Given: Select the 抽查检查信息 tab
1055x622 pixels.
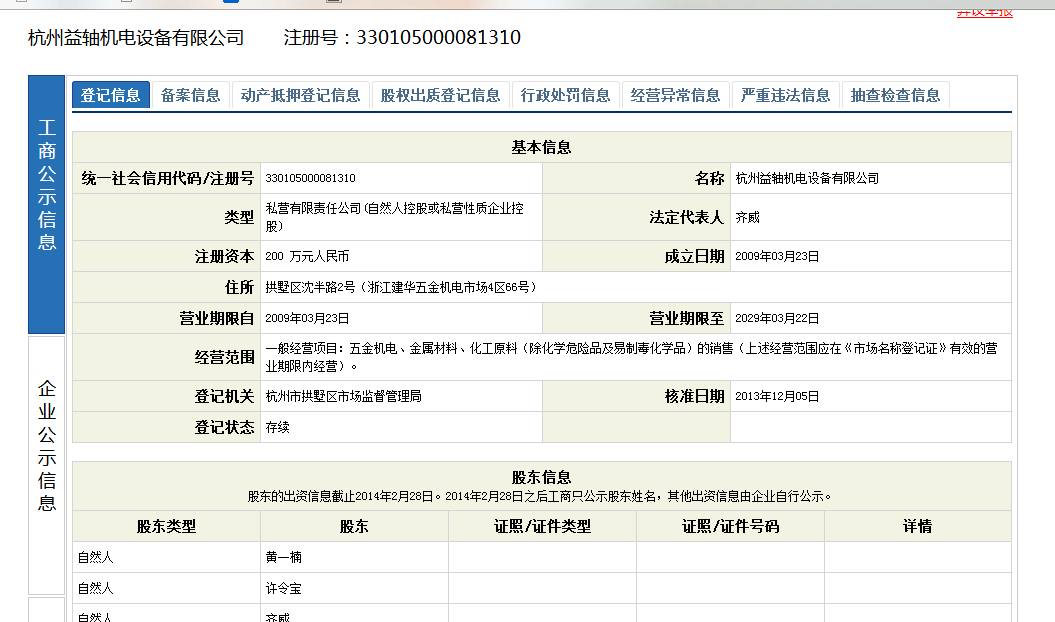Looking at the screenshot, I should 895,95.
